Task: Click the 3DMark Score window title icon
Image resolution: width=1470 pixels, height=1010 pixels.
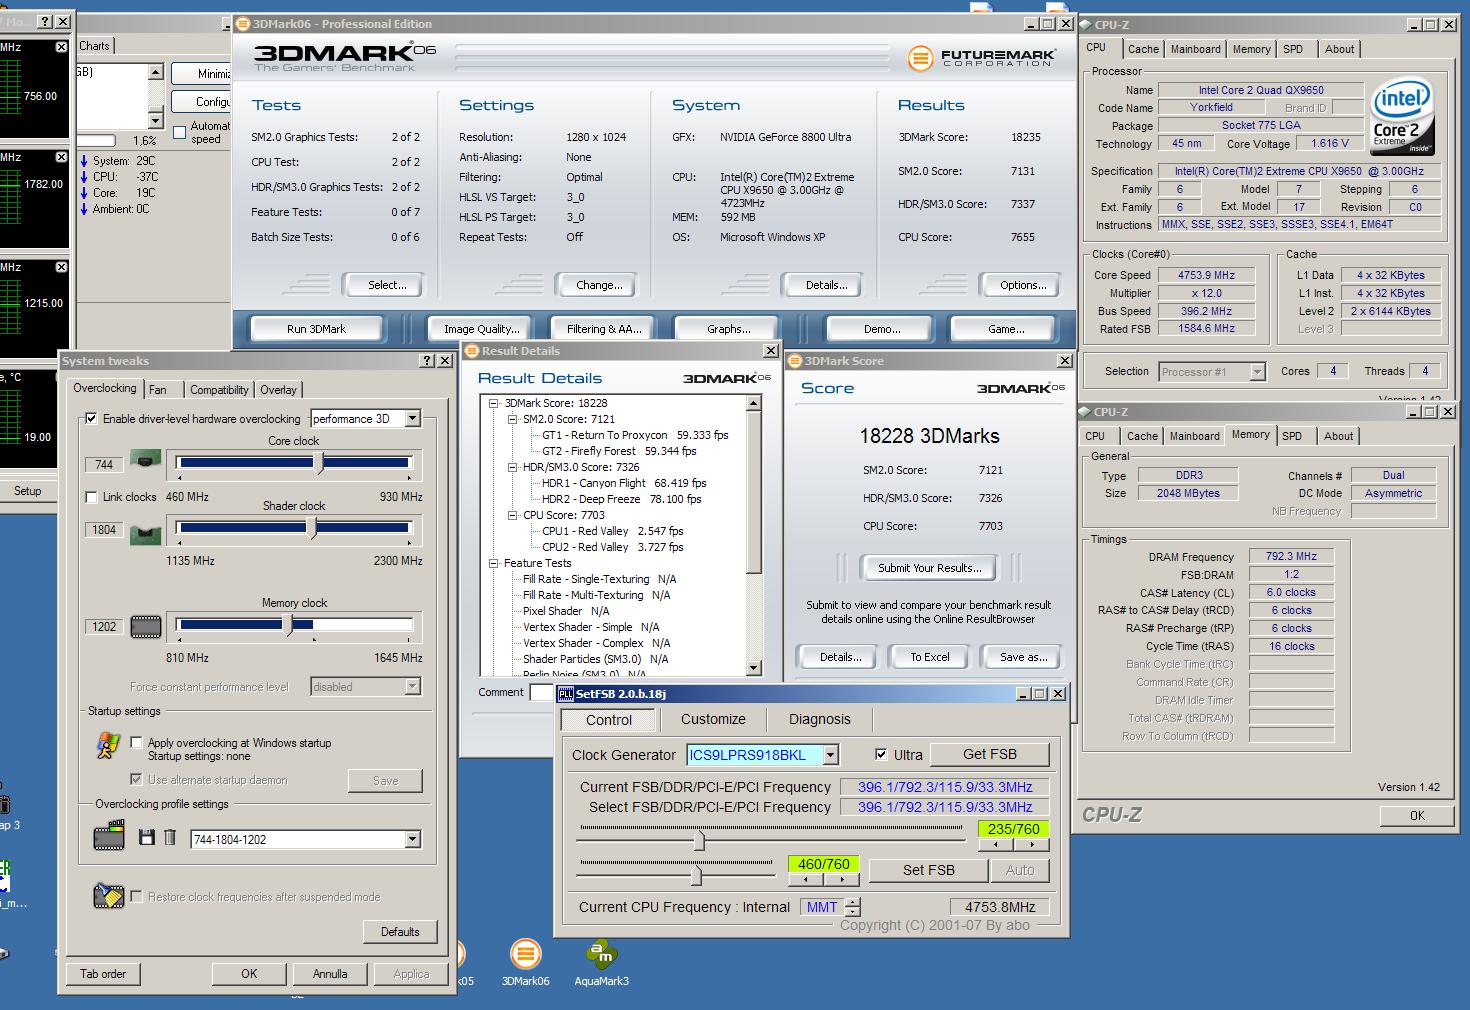Action: click(x=796, y=361)
